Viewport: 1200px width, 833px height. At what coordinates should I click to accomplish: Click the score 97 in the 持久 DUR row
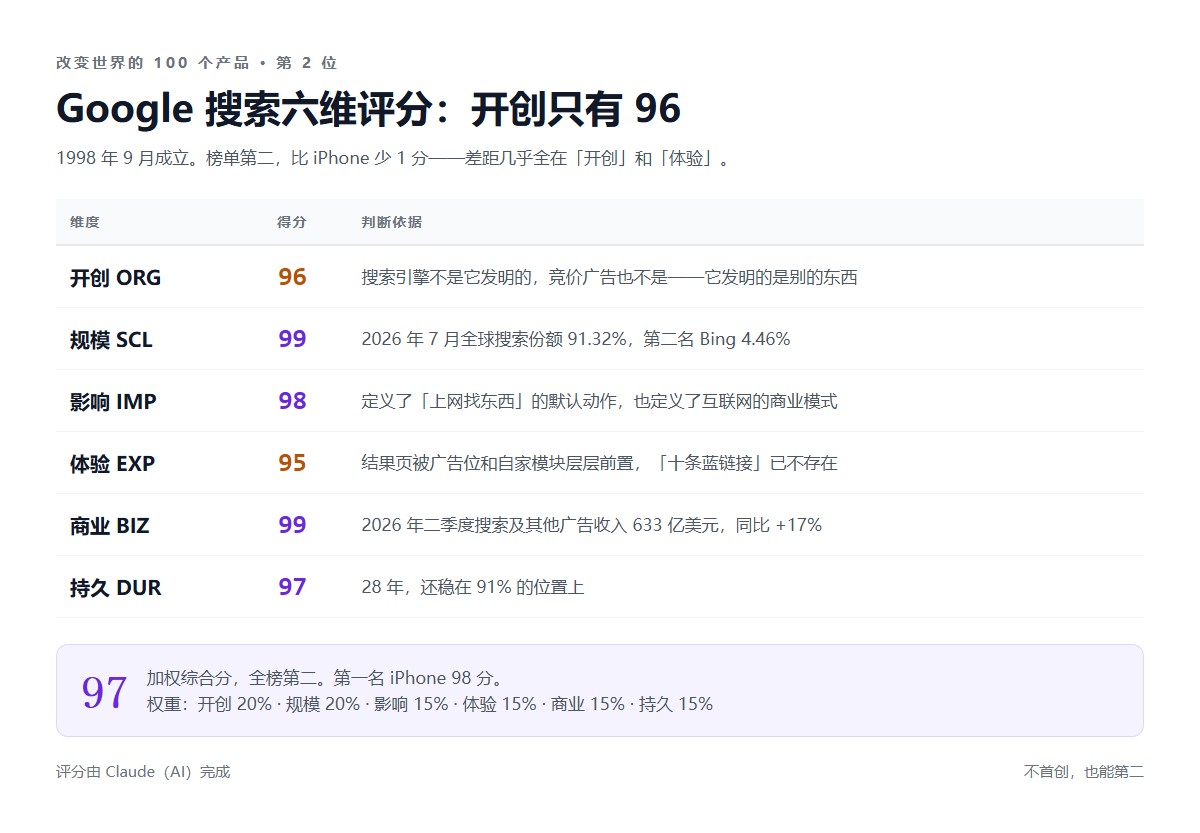tap(292, 587)
